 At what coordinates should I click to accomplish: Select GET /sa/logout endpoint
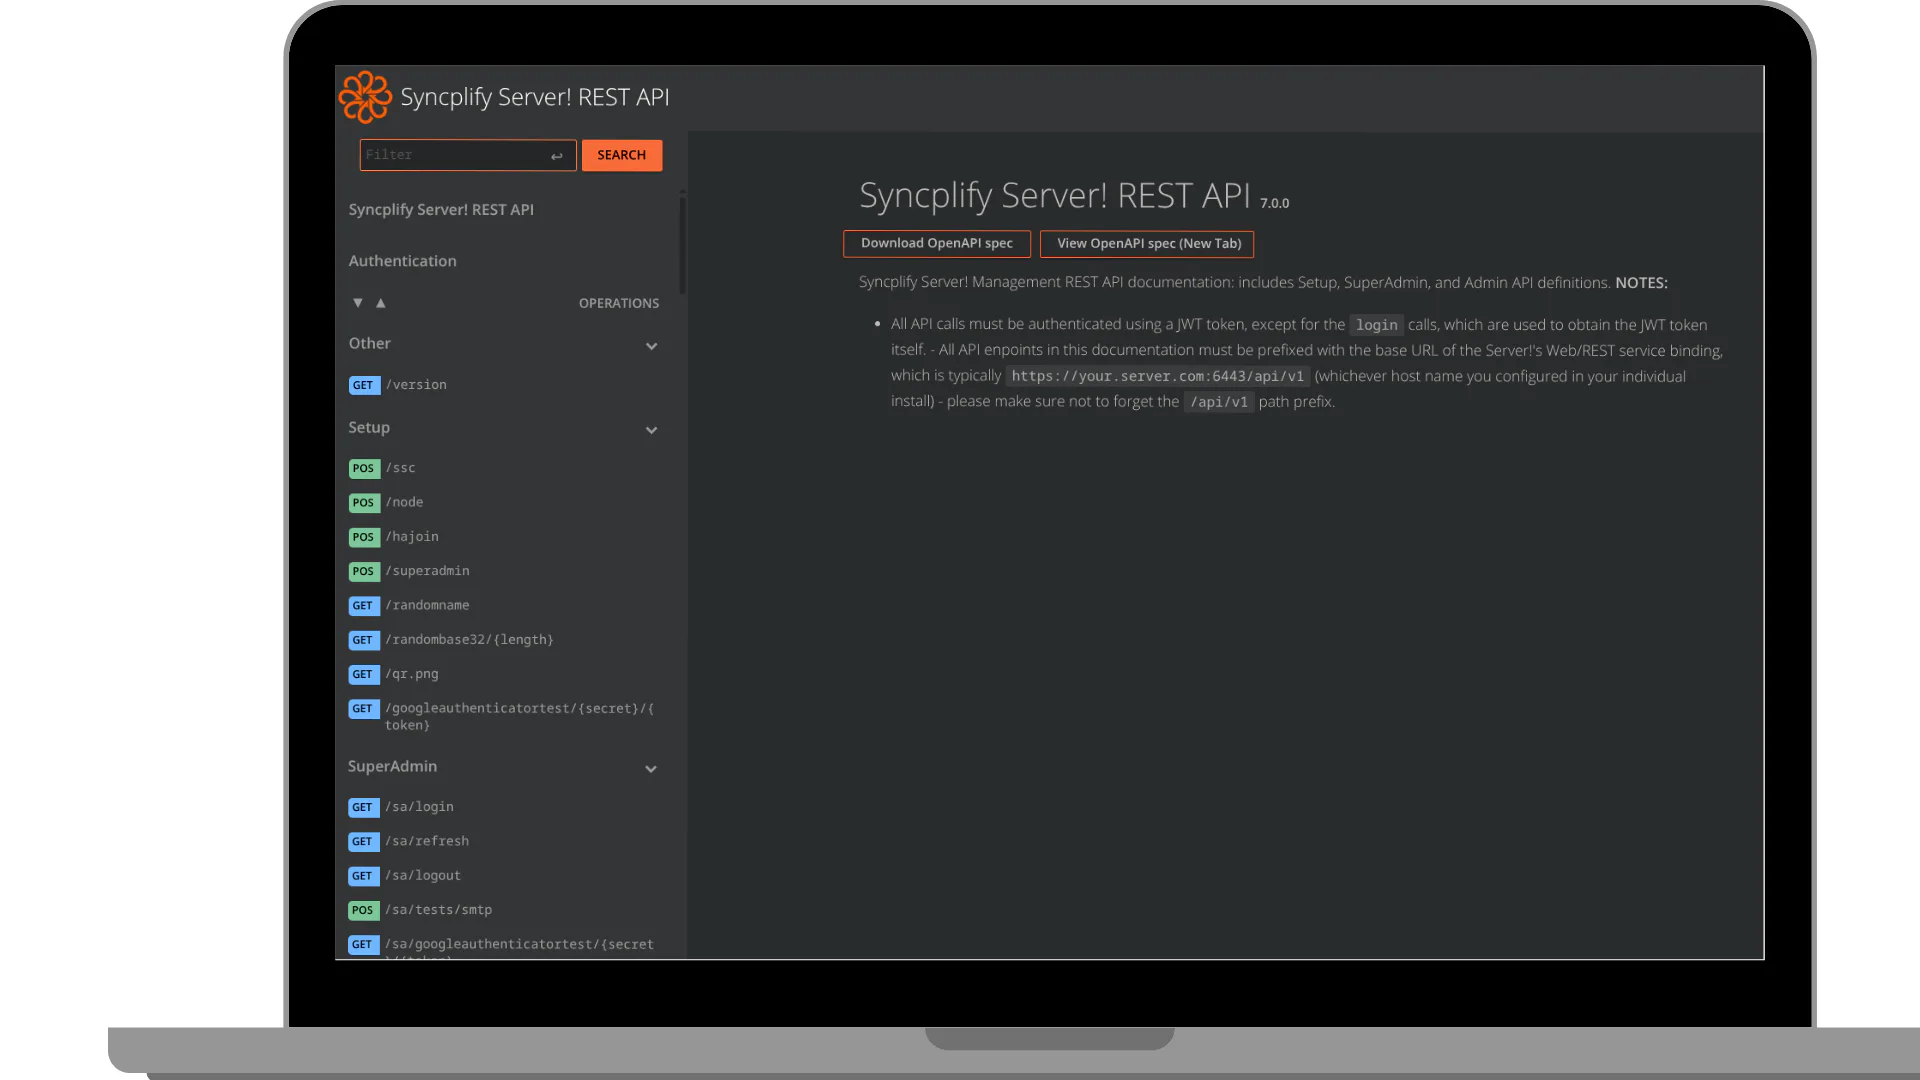point(405,876)
